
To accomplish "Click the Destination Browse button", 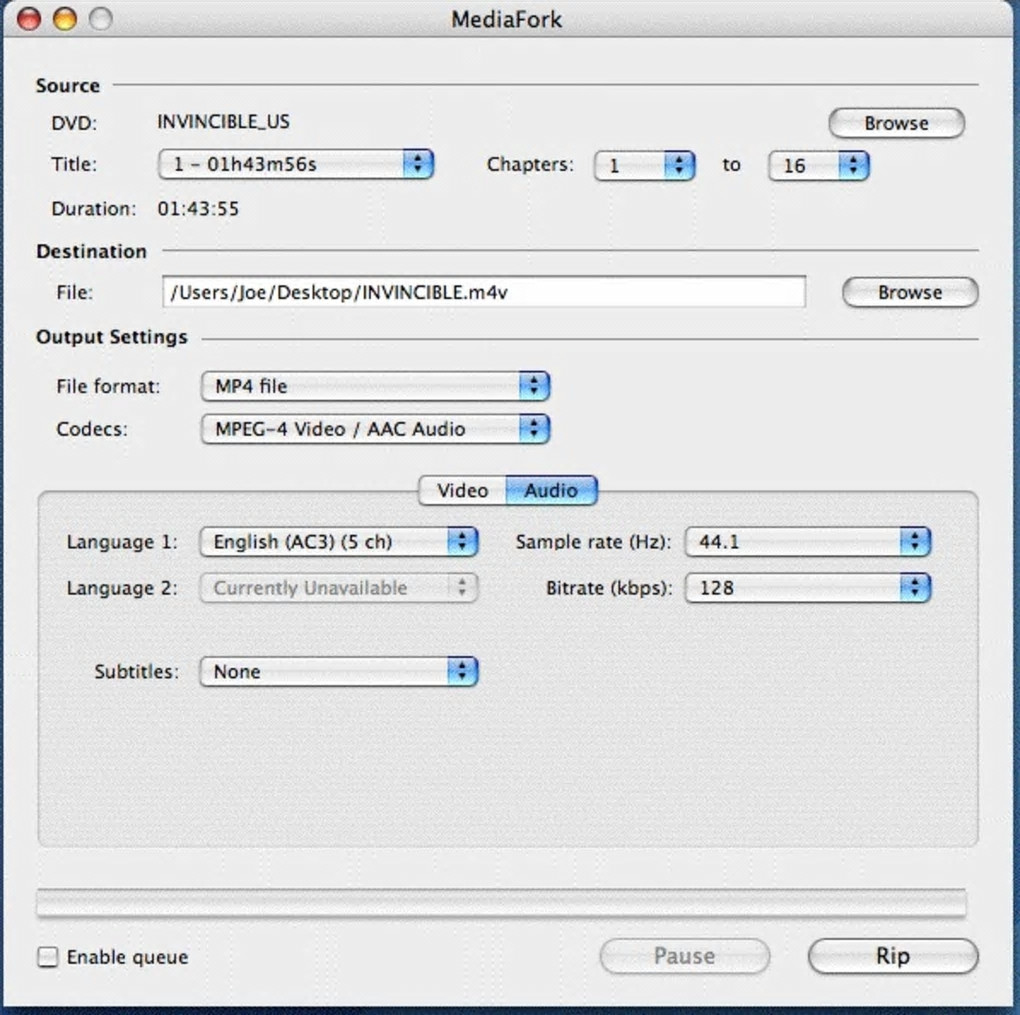I will 910,292.
